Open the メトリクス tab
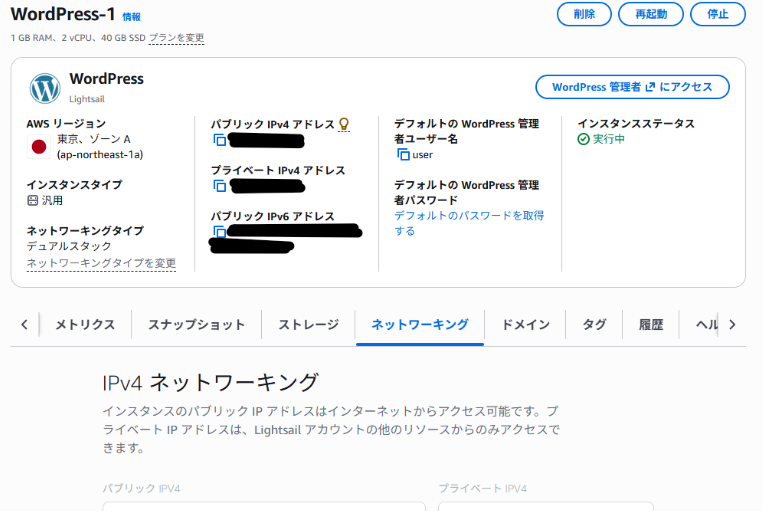Screen dimensions: 762x512 click(85, 324)
